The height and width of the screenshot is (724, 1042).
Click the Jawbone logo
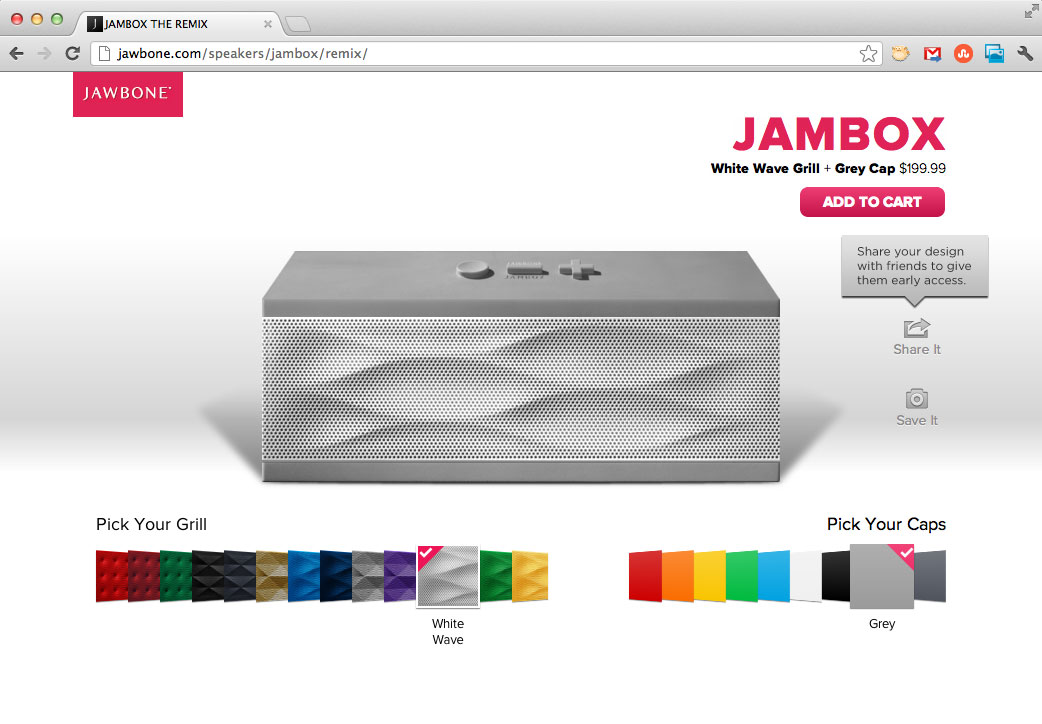point(128,94)
